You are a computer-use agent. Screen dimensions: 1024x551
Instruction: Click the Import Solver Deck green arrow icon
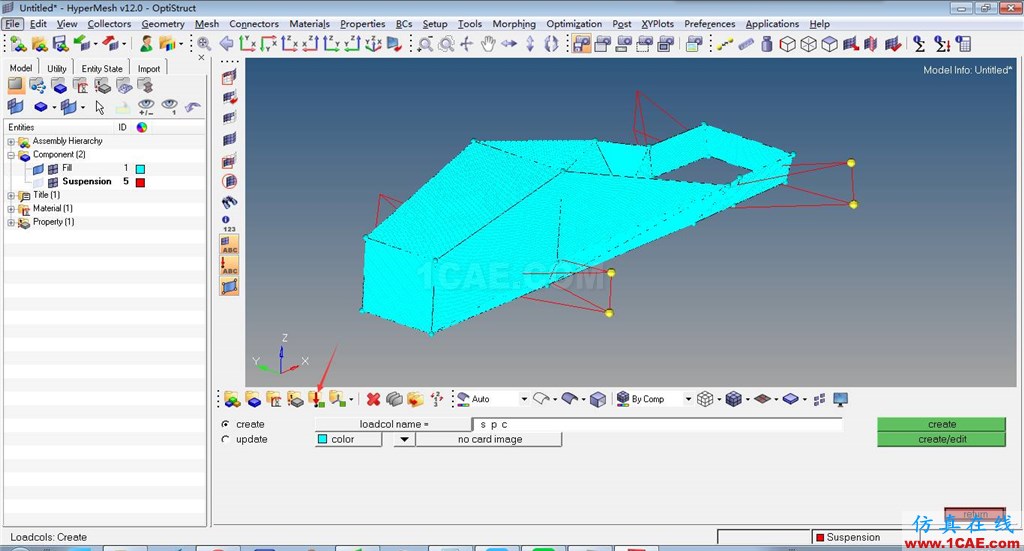(x=81, y=44)
